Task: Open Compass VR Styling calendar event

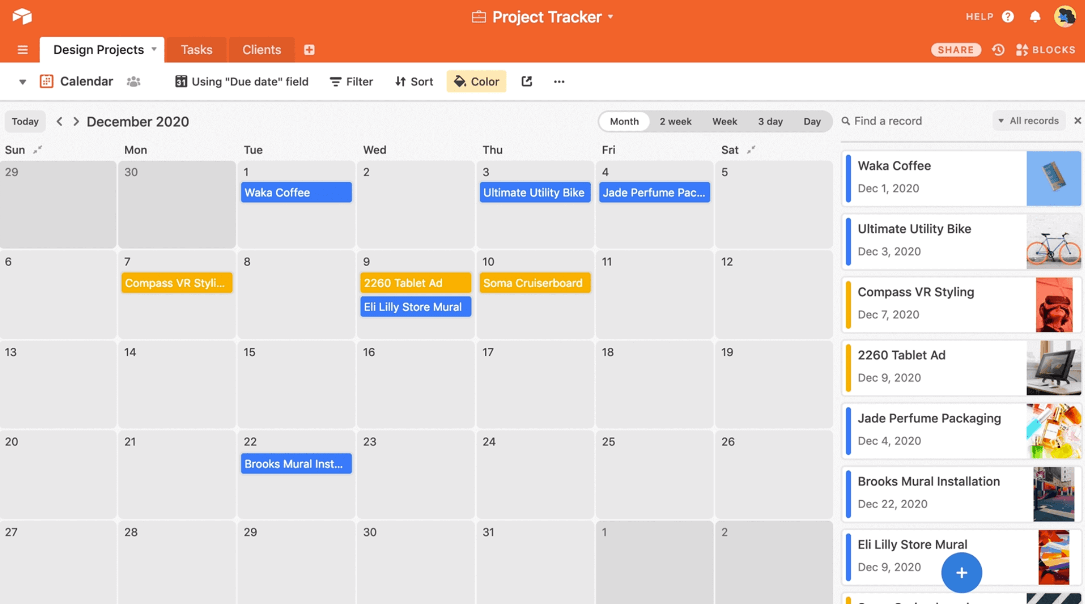Action: (176, 283)
